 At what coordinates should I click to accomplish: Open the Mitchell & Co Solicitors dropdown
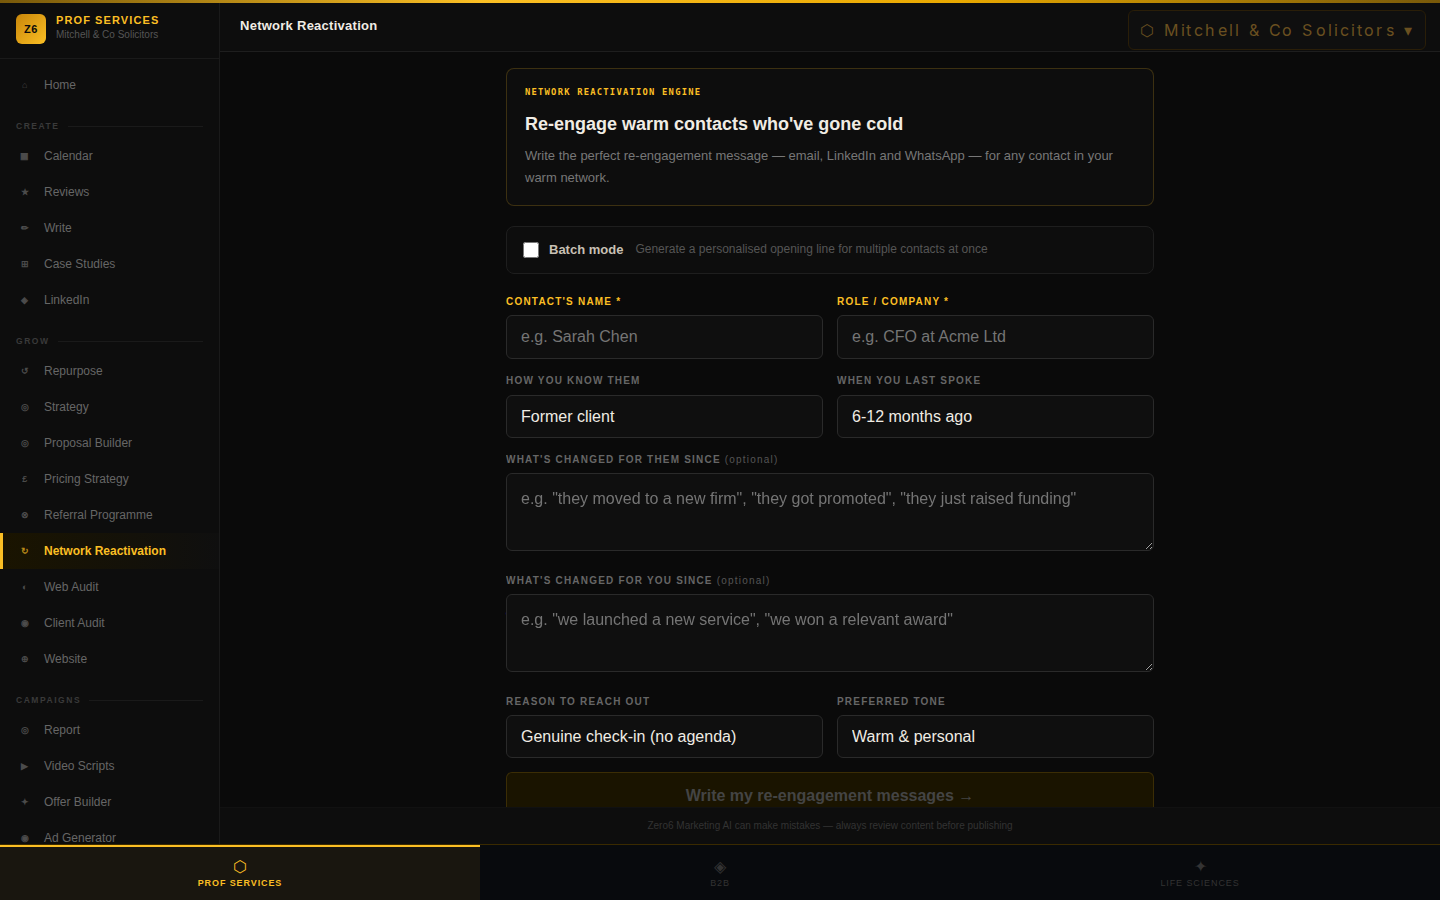(x=1277, y=30)
